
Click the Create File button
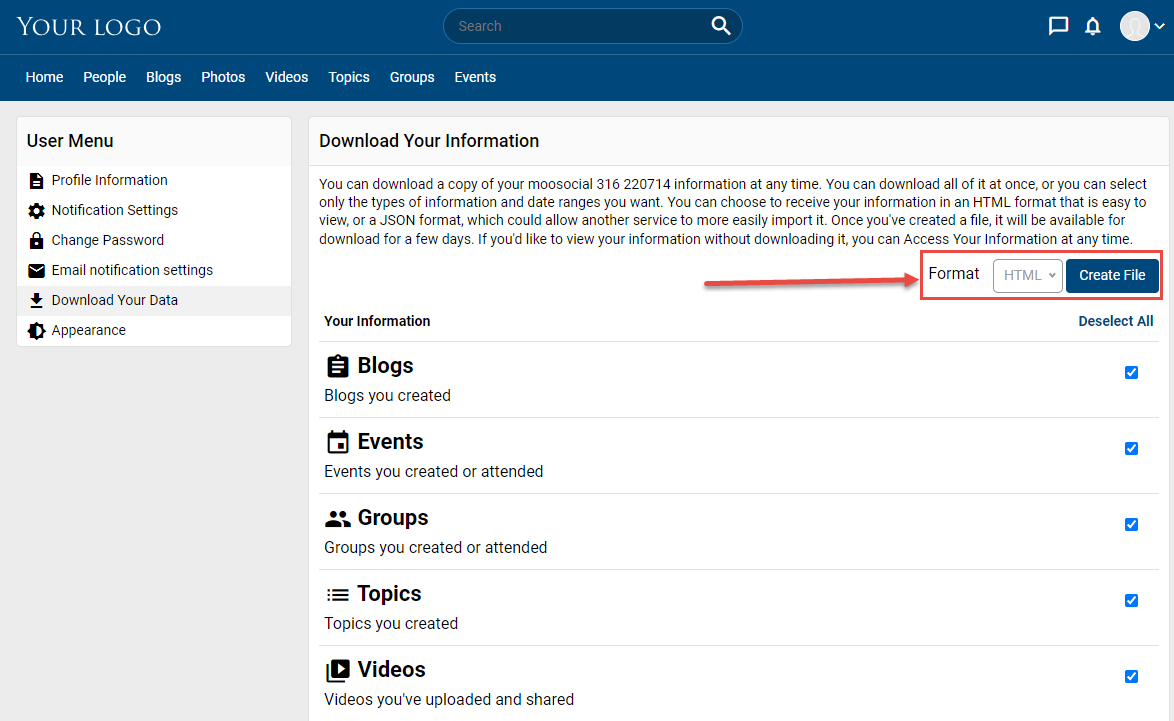click(1112, 276)
